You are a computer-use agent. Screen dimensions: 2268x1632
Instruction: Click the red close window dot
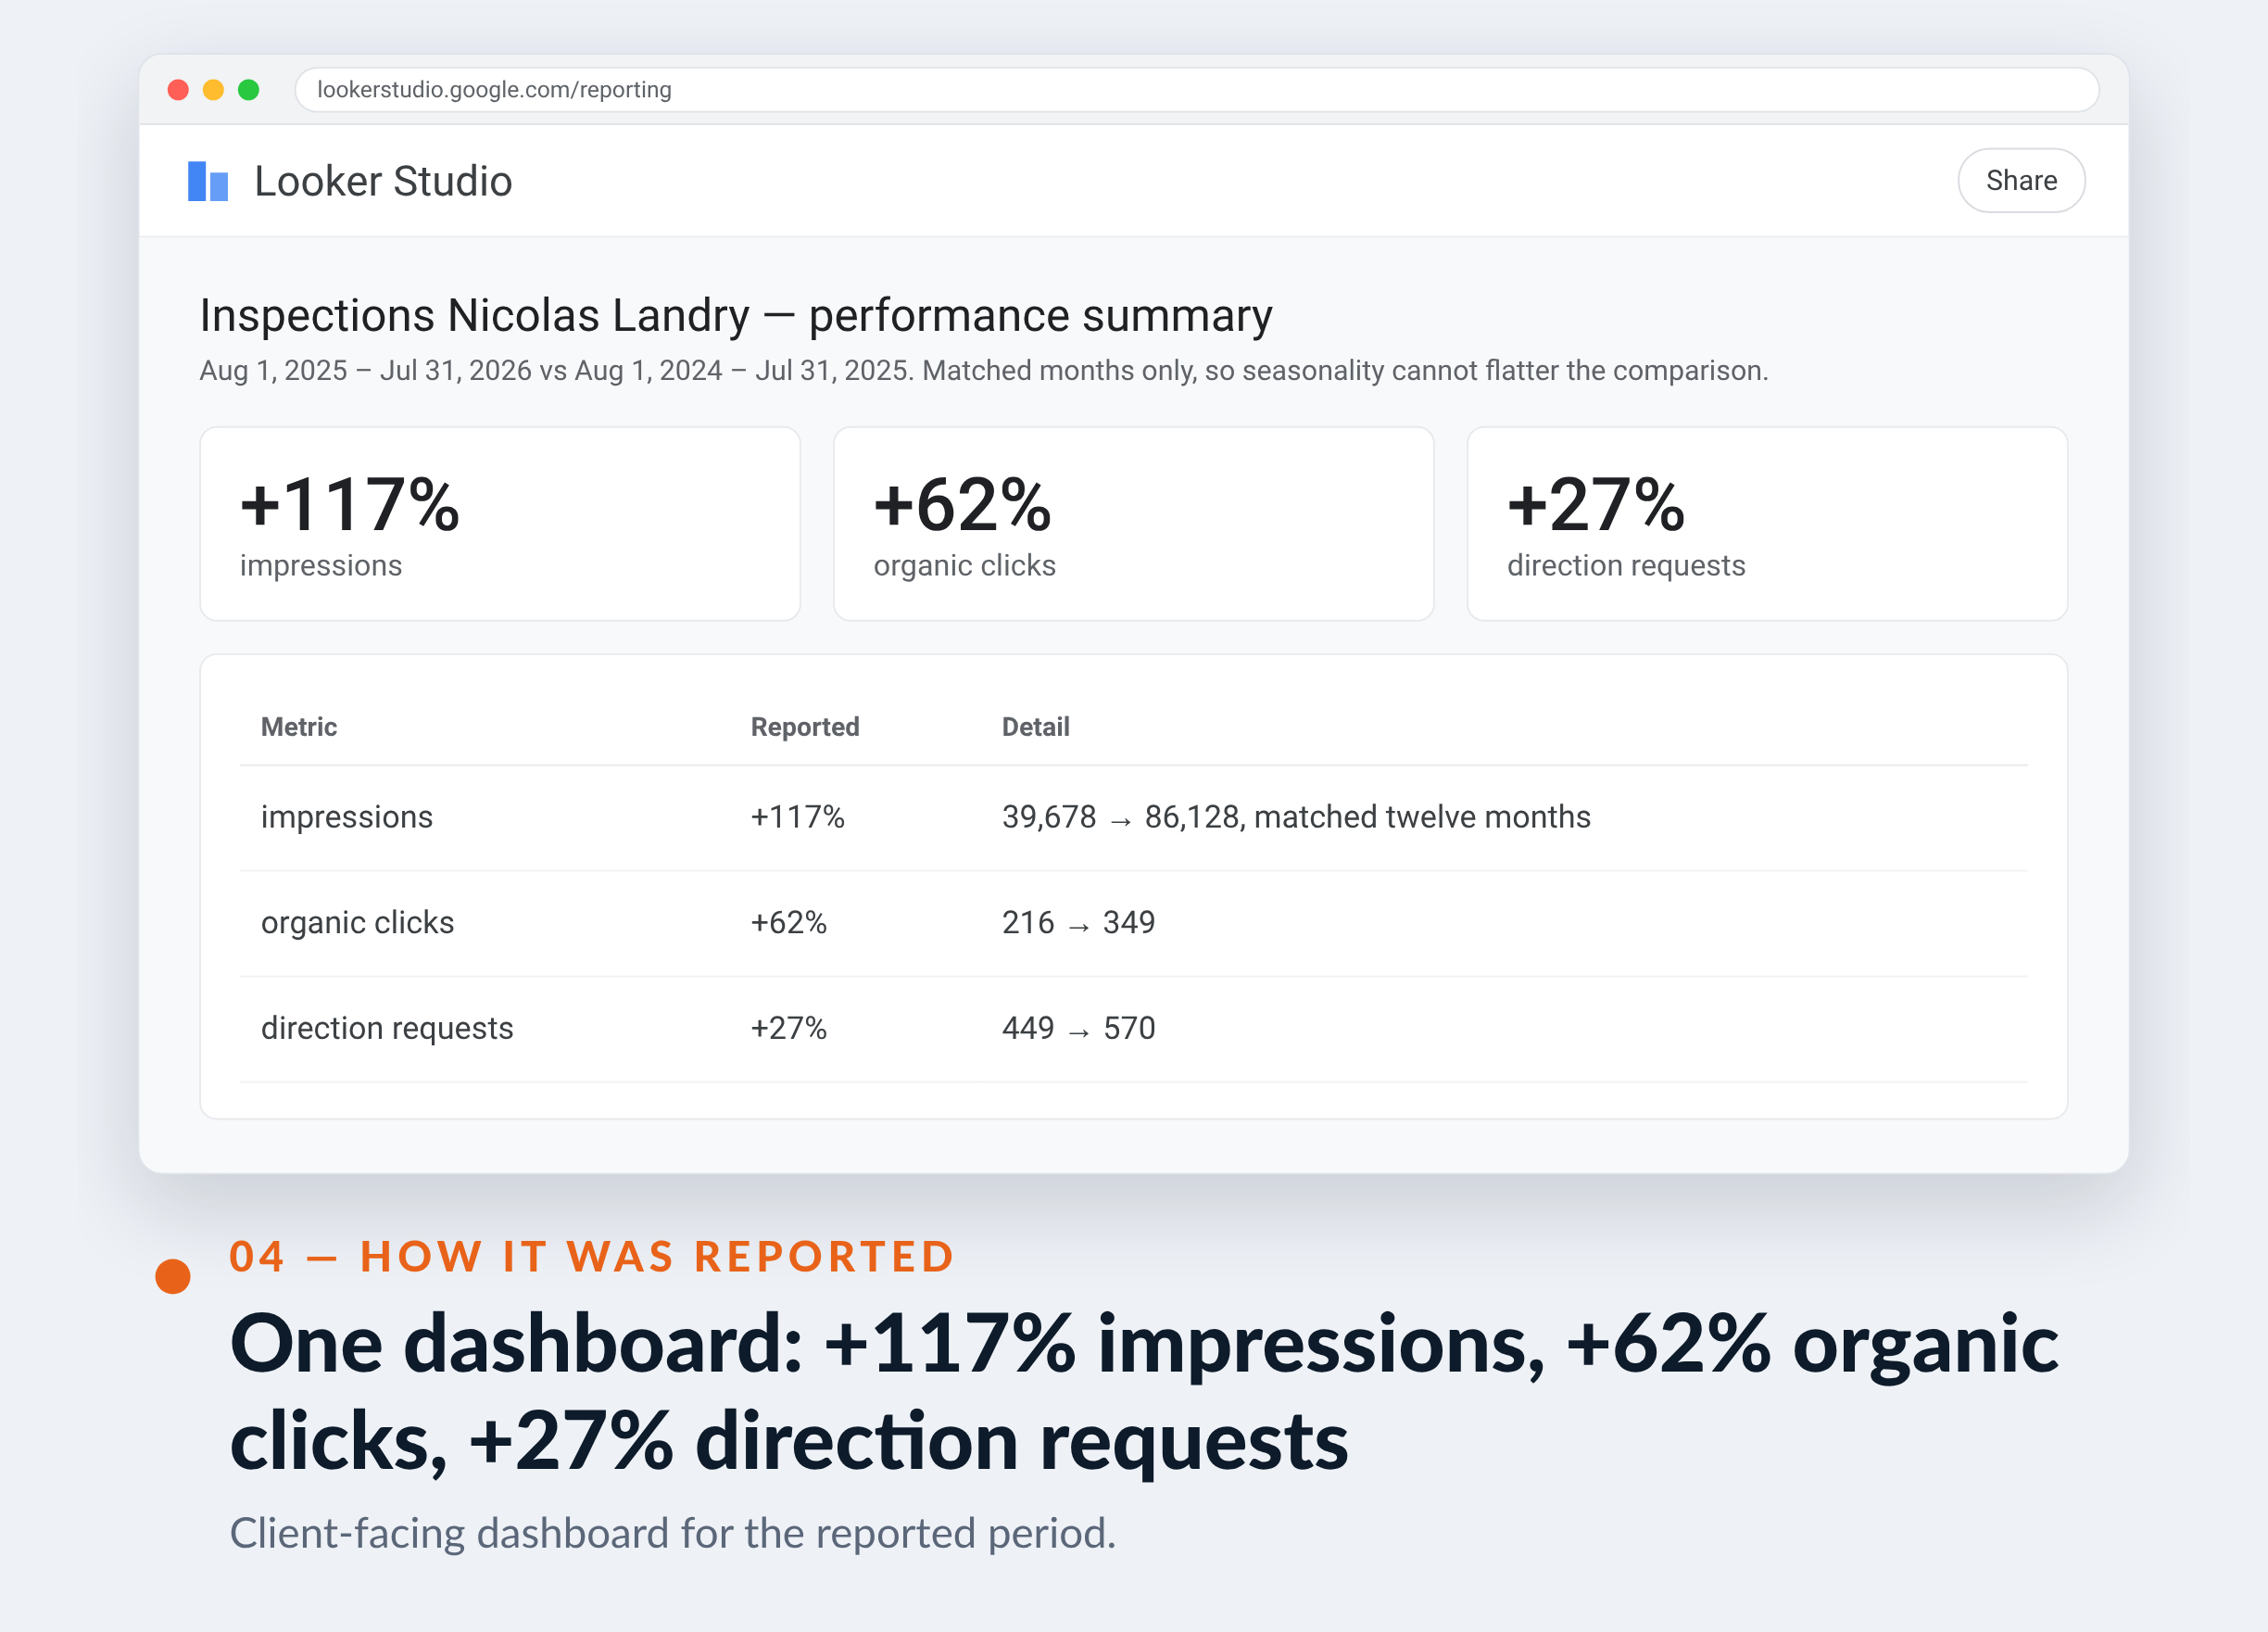pos(178,90)
